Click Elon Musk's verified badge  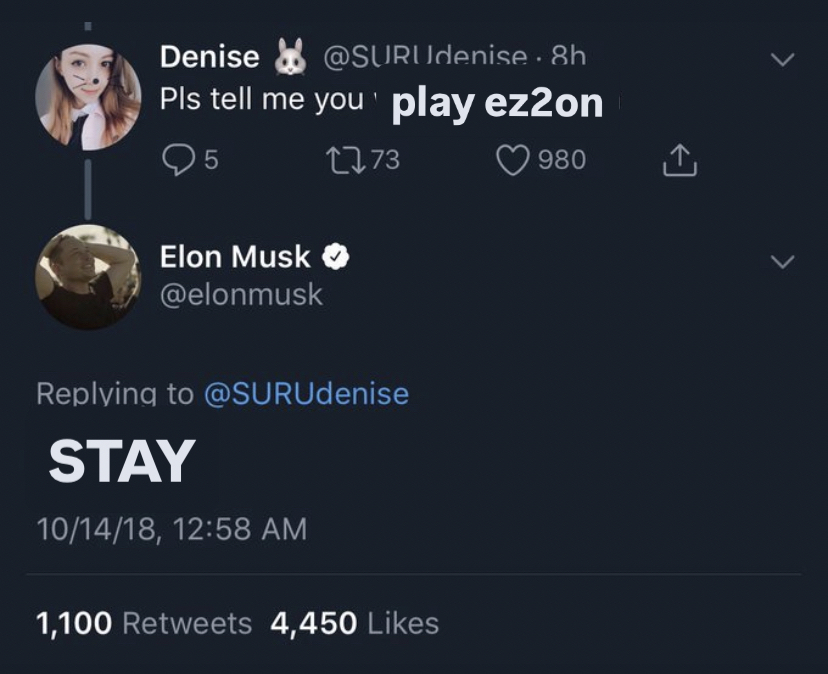pyautogui.click(x=334, y=258)
